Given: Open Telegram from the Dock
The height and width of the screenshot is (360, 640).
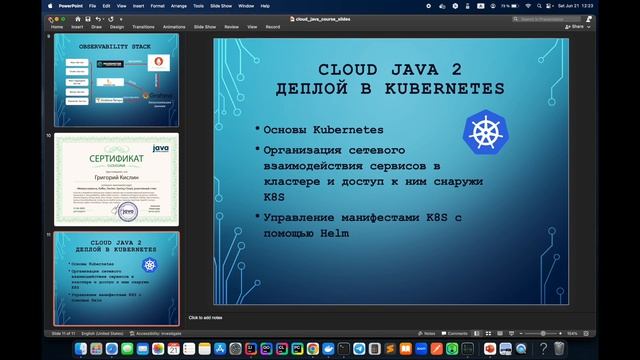Looking at the screenshot, I should 359,349.
